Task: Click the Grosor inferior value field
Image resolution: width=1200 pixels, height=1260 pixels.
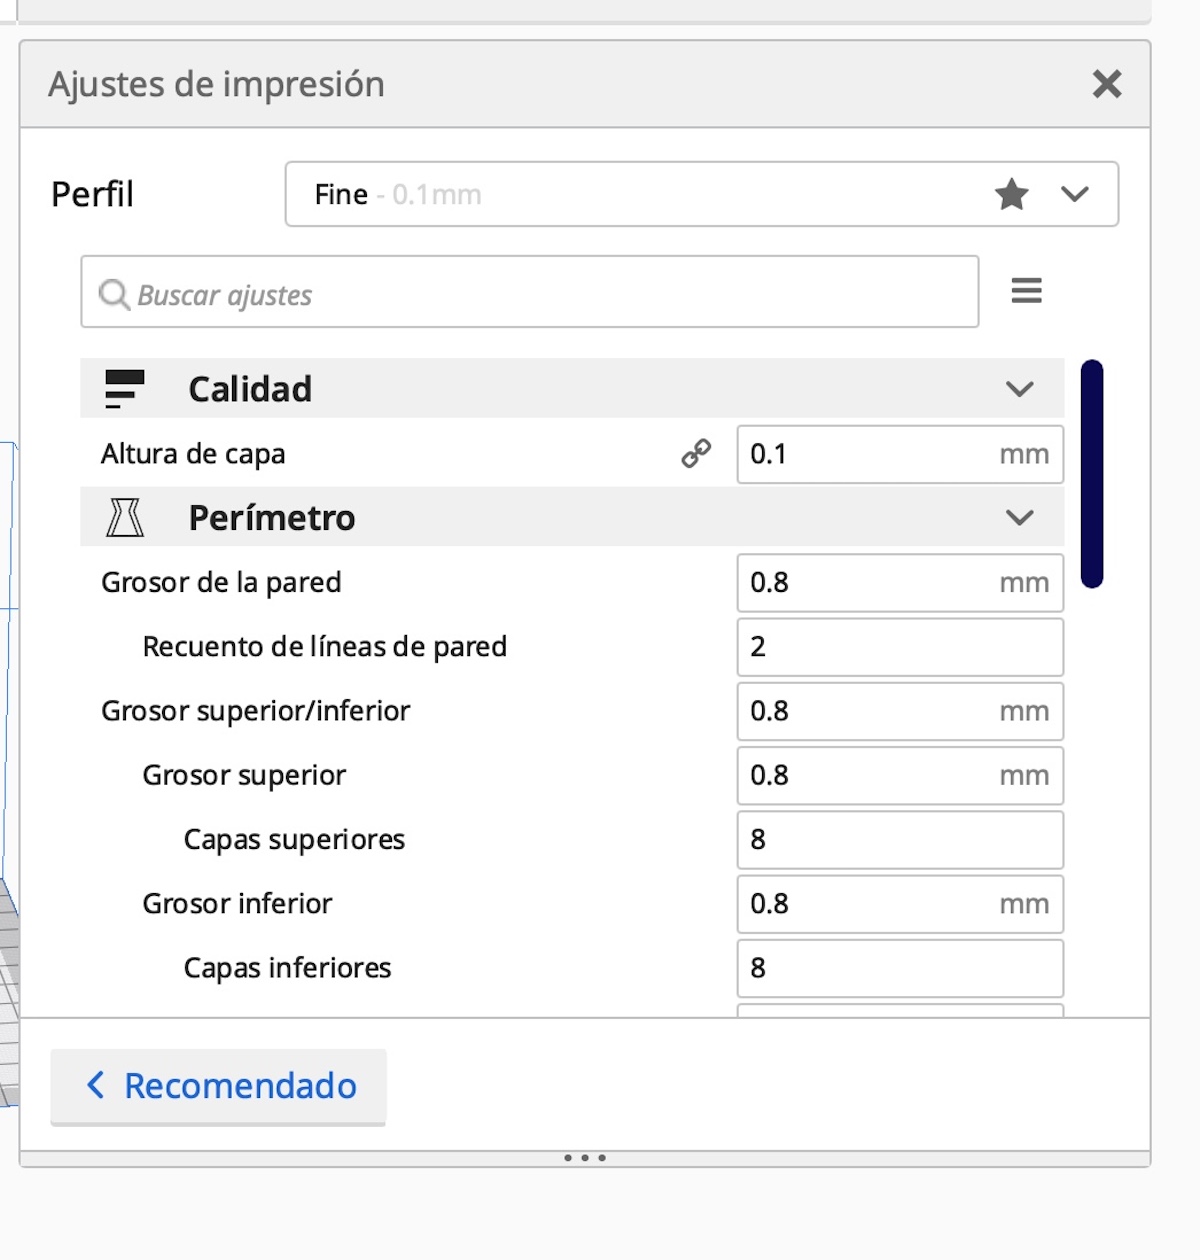Action: click(x=870, y=904)
